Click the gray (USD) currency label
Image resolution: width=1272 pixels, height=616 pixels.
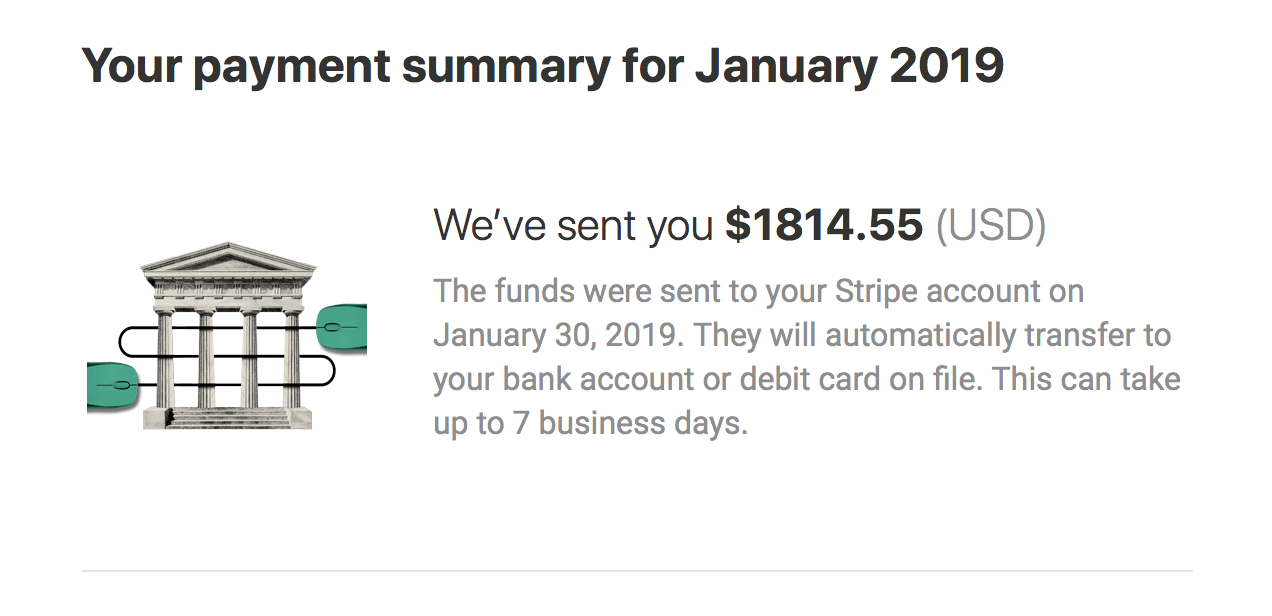(x=990, y=226)
